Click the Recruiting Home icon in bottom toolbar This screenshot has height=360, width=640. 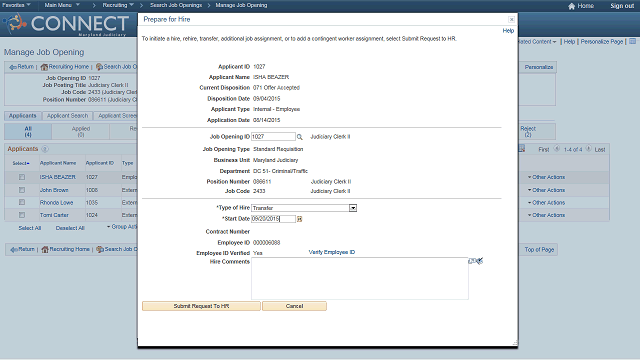click(45, 249)
